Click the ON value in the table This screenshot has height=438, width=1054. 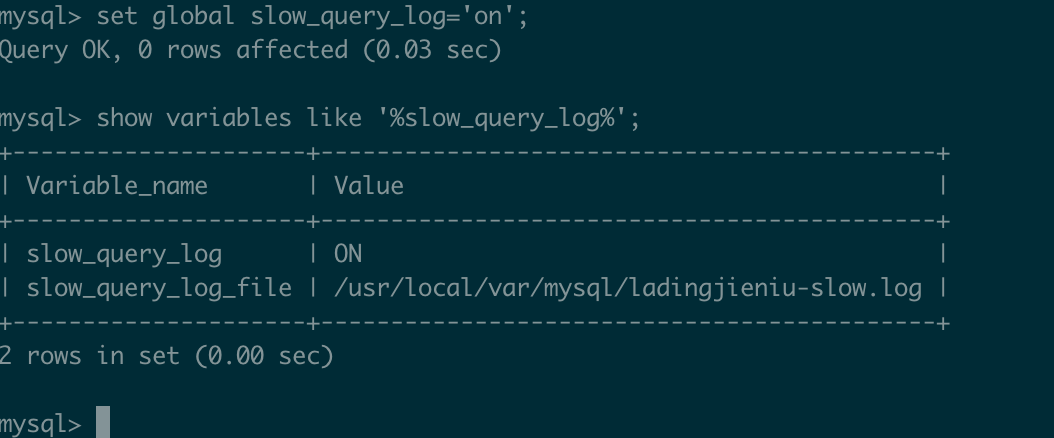(348, 254)
